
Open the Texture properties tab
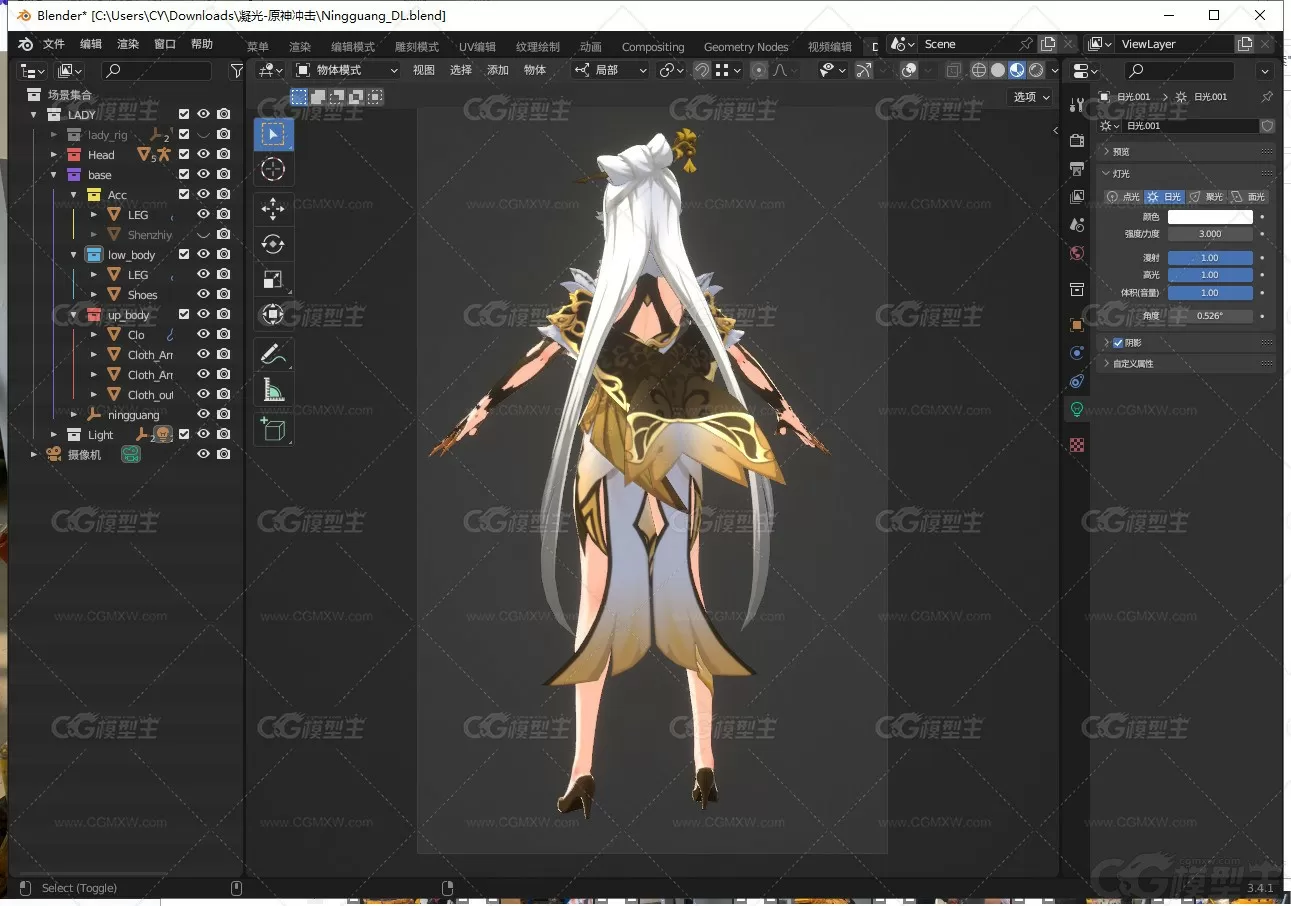(1077, 445)
